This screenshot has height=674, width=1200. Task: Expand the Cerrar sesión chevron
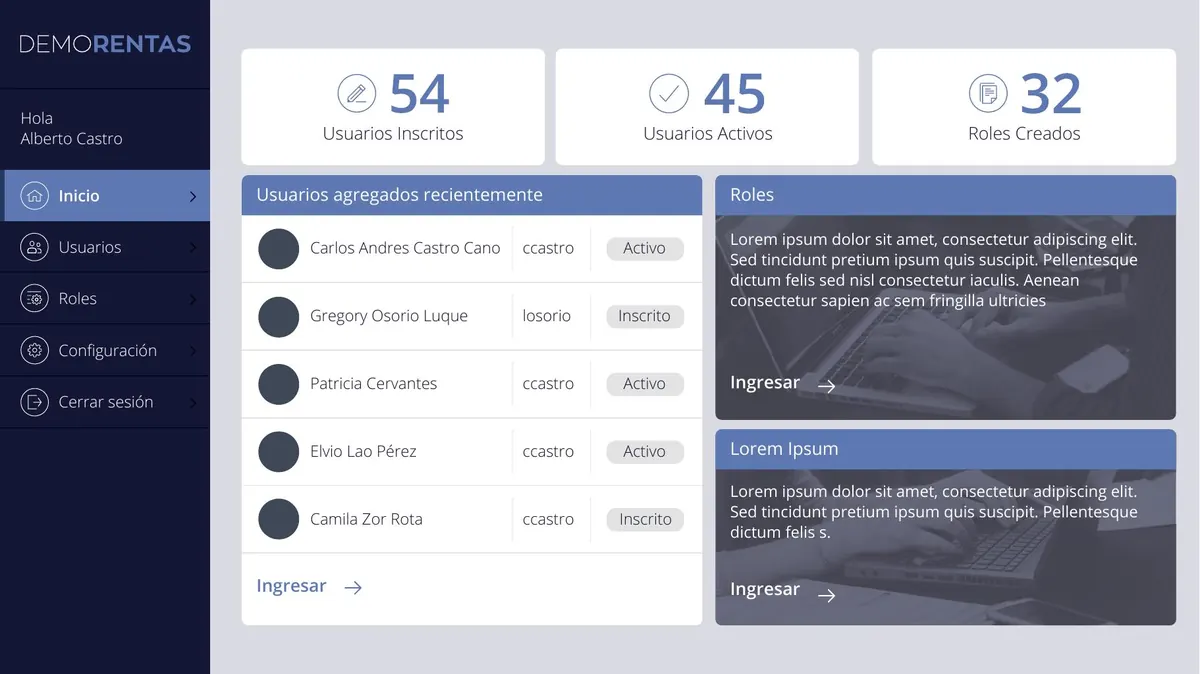pos(193,403)
